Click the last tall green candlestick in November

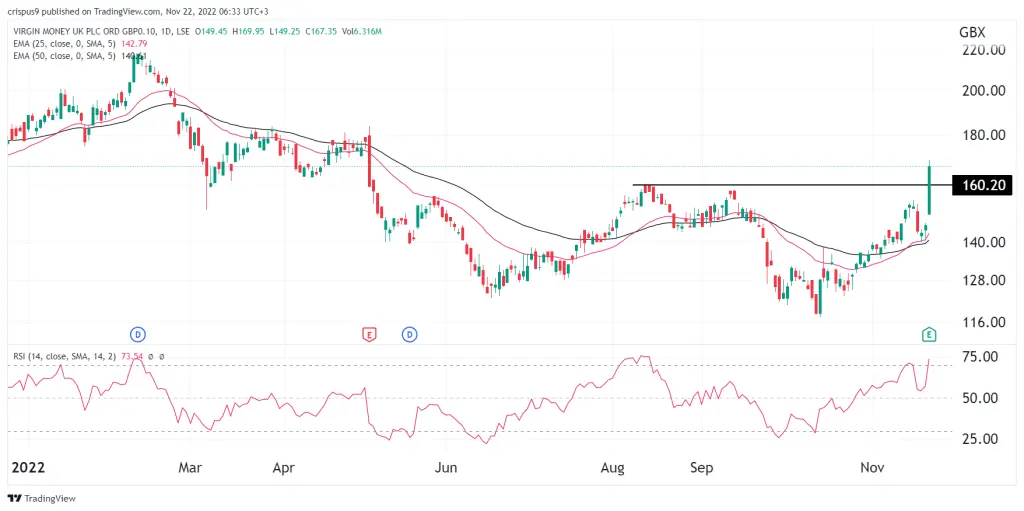tap(929, 190)
